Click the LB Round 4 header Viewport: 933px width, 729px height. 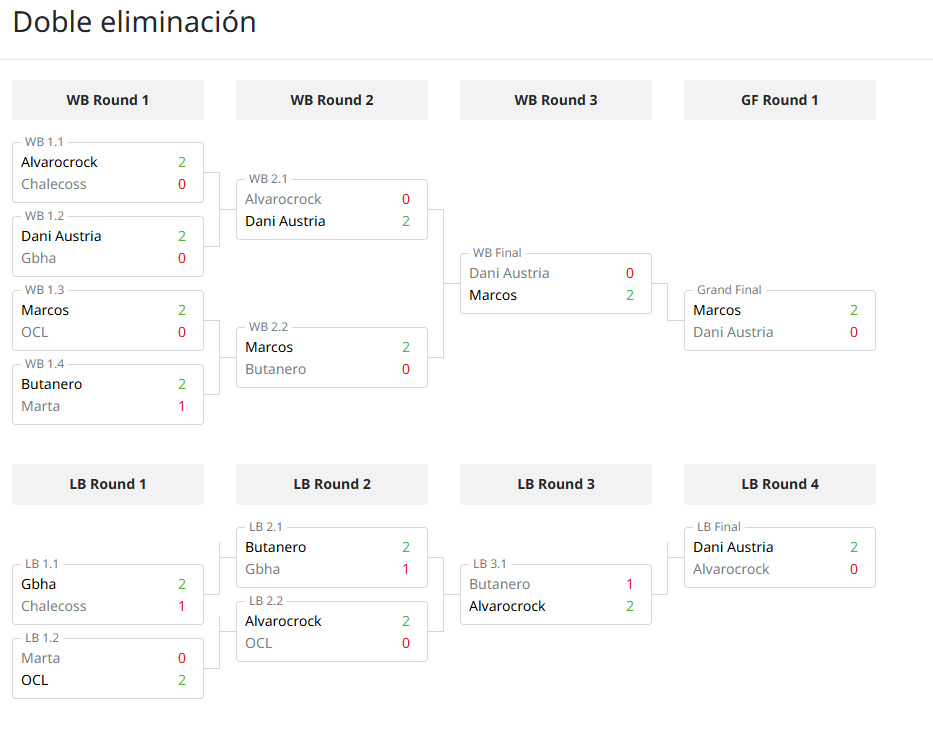click(780, 484)
